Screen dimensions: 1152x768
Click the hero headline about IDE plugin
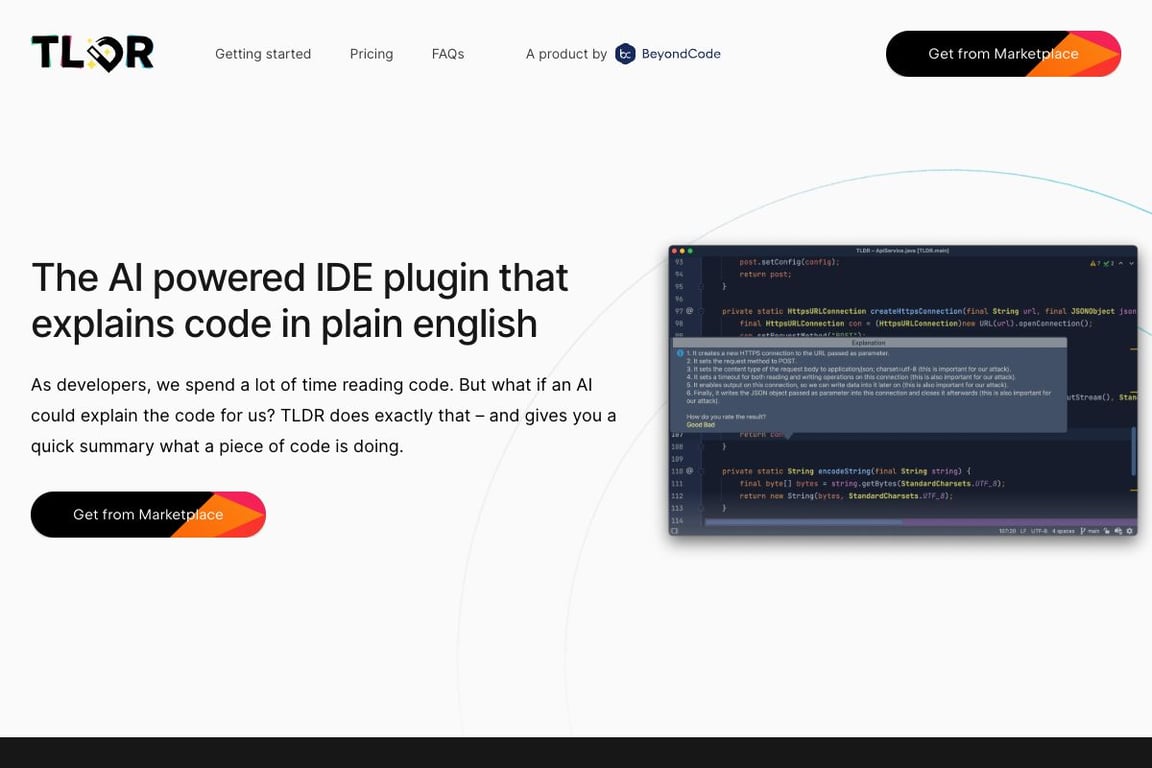299,301
